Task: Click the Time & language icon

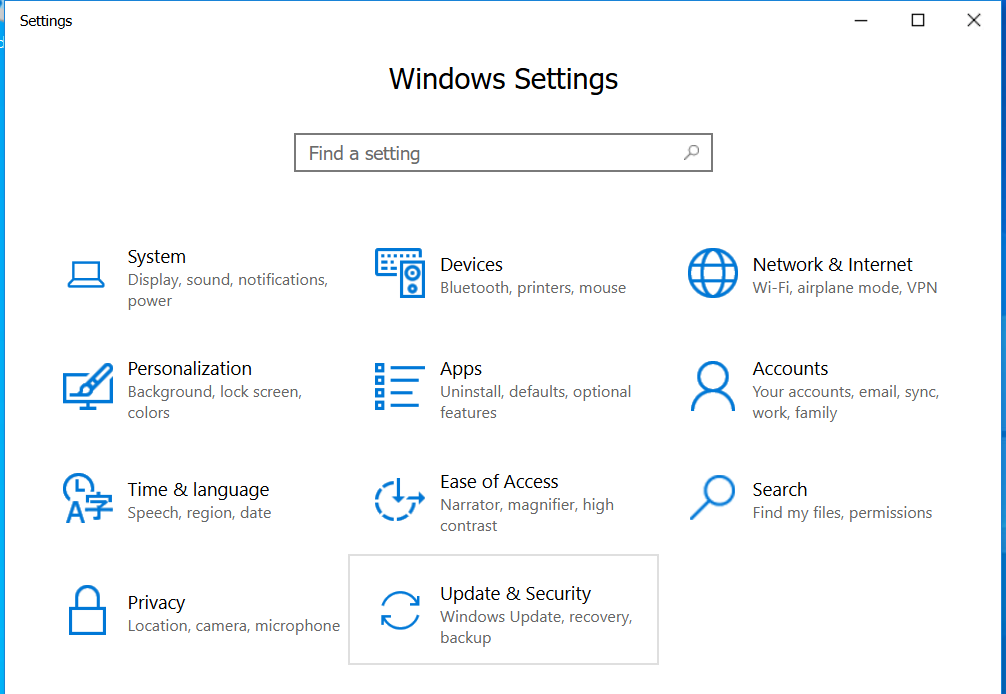Action: [x=87, y=499]
